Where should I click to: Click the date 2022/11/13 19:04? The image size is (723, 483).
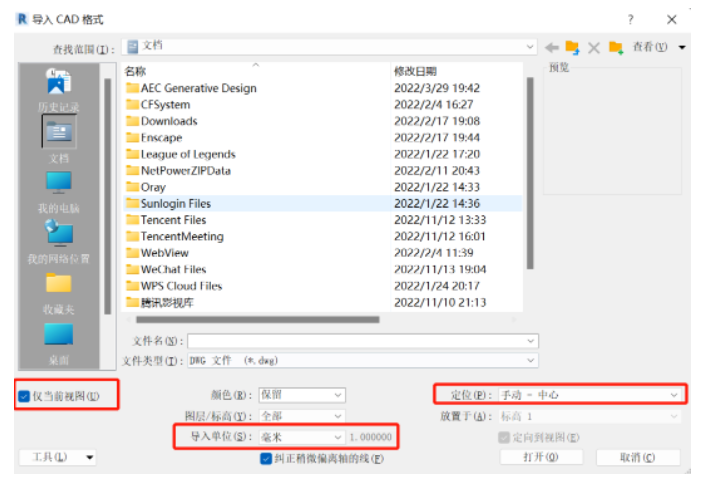tap(440, 269)
